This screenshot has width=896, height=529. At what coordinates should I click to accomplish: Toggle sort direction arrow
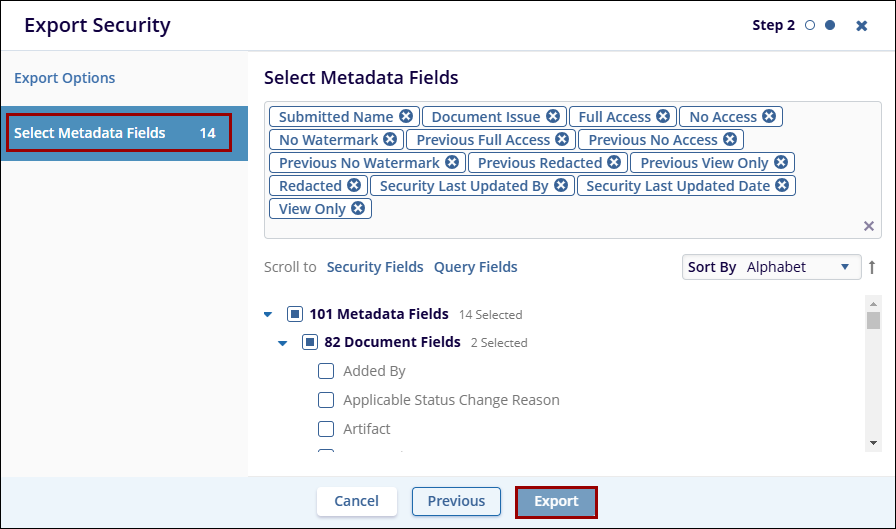pos(872,267)
